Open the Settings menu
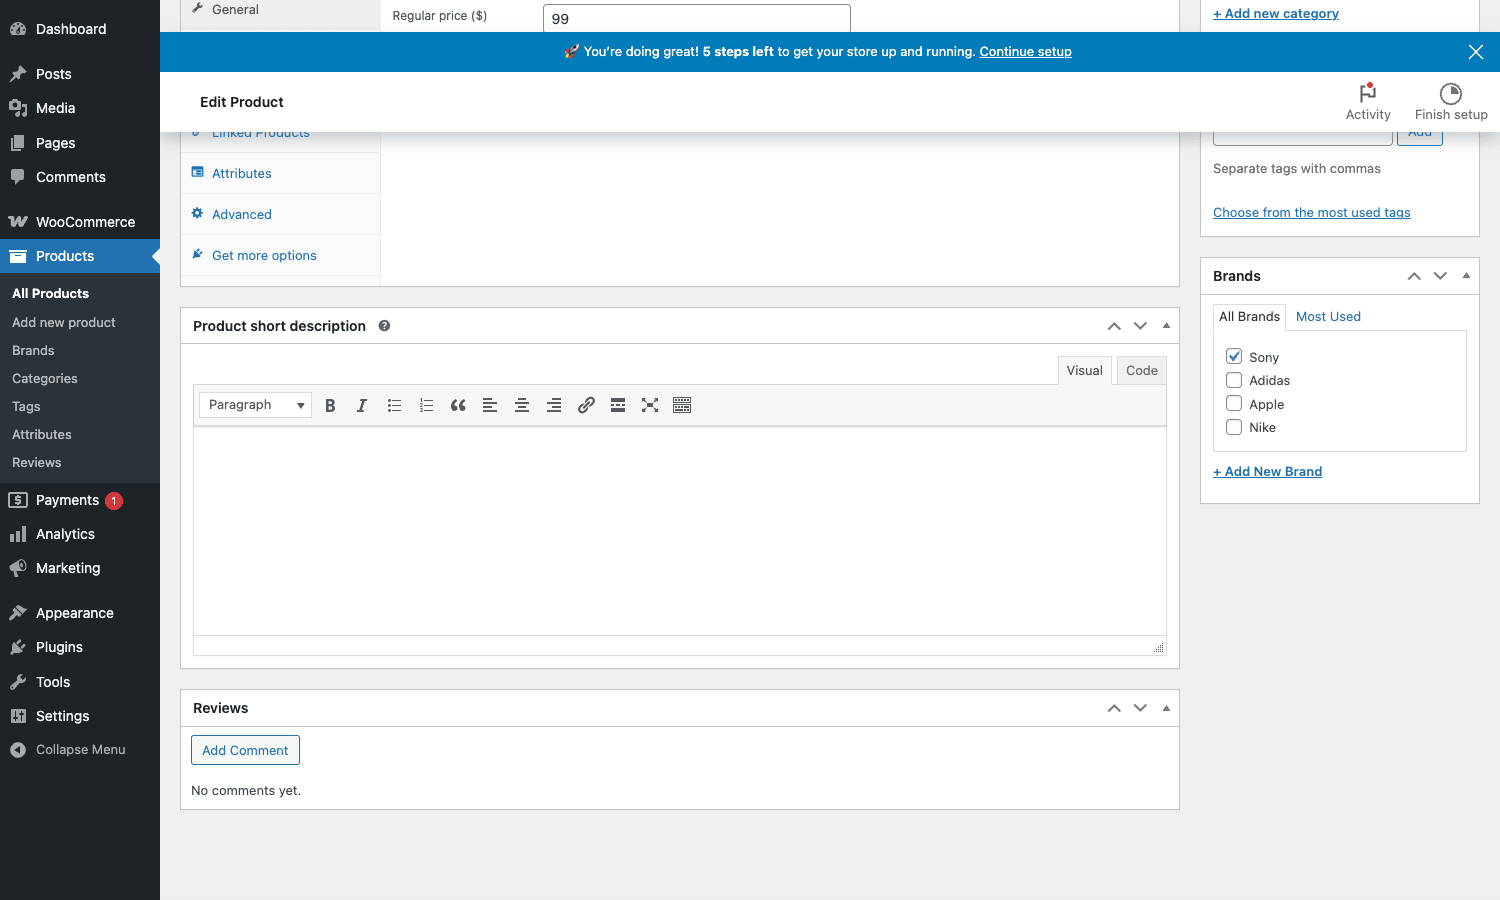 (80, 716)
